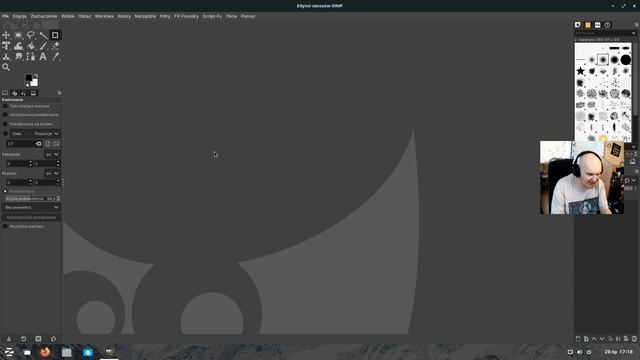Select the Paintbrush tool

point(43,46)
